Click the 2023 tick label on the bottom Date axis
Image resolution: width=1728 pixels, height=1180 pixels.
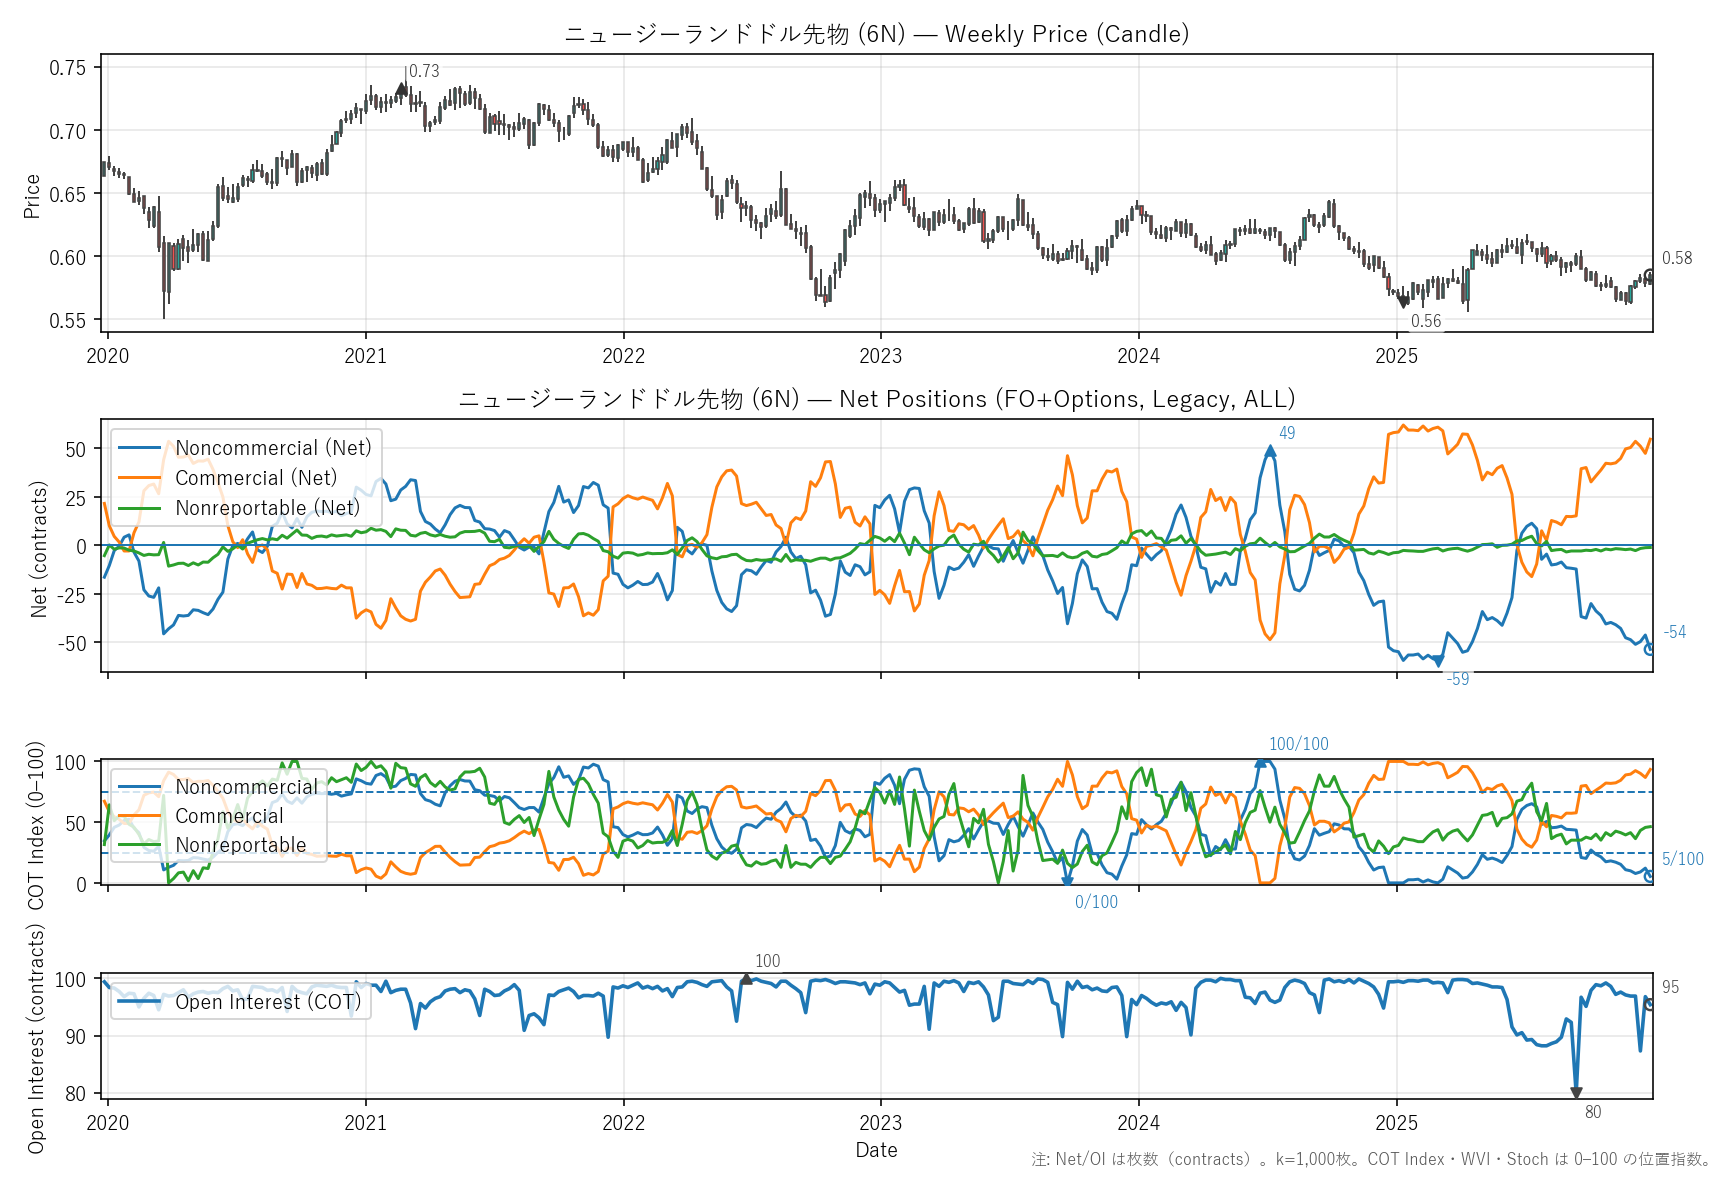(881, 1123)
